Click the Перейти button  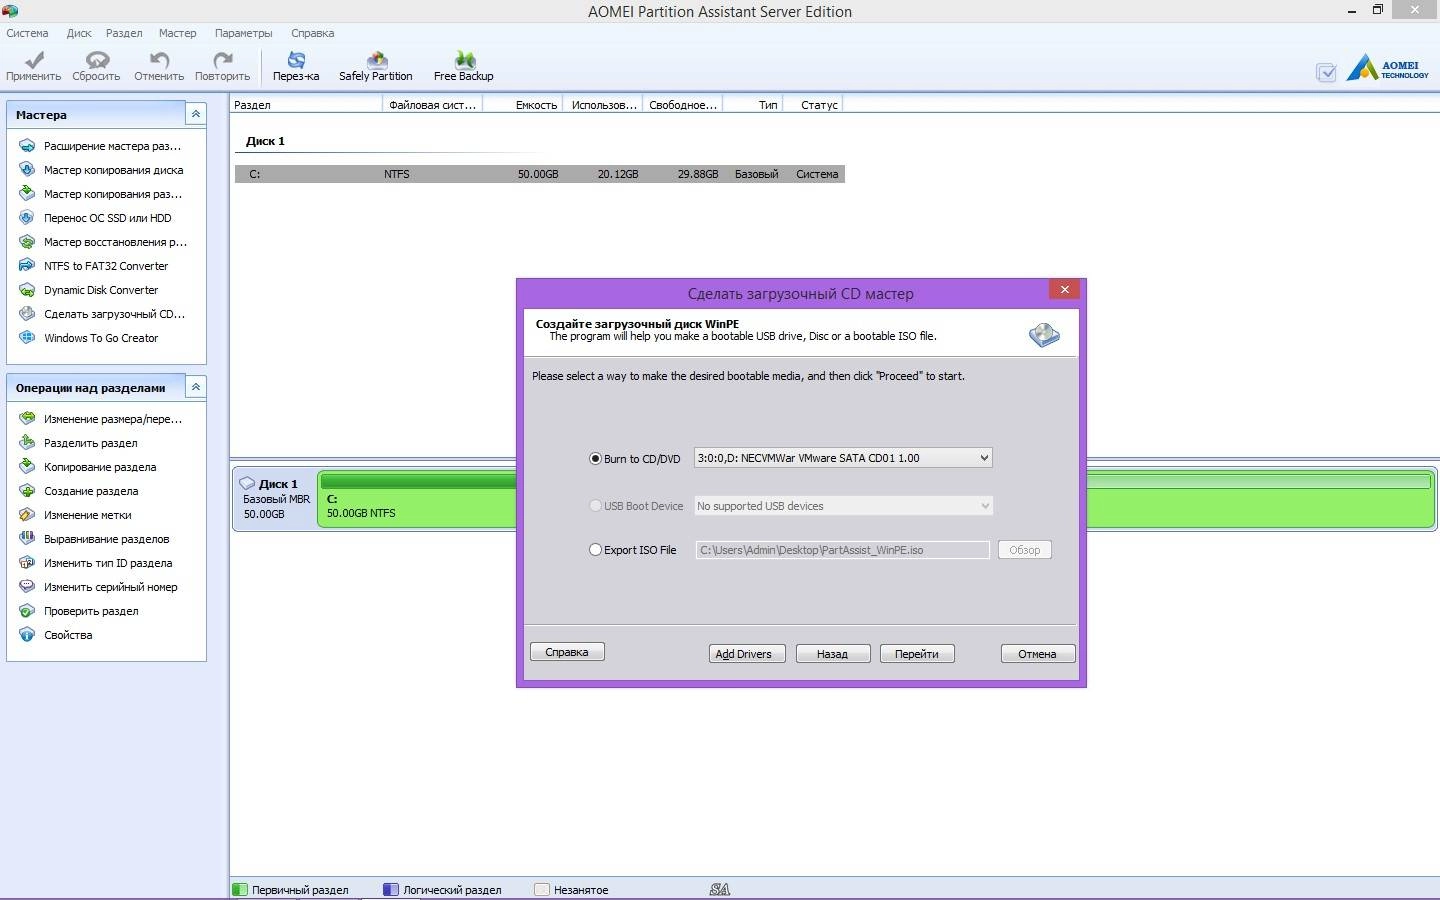(917, 654)
